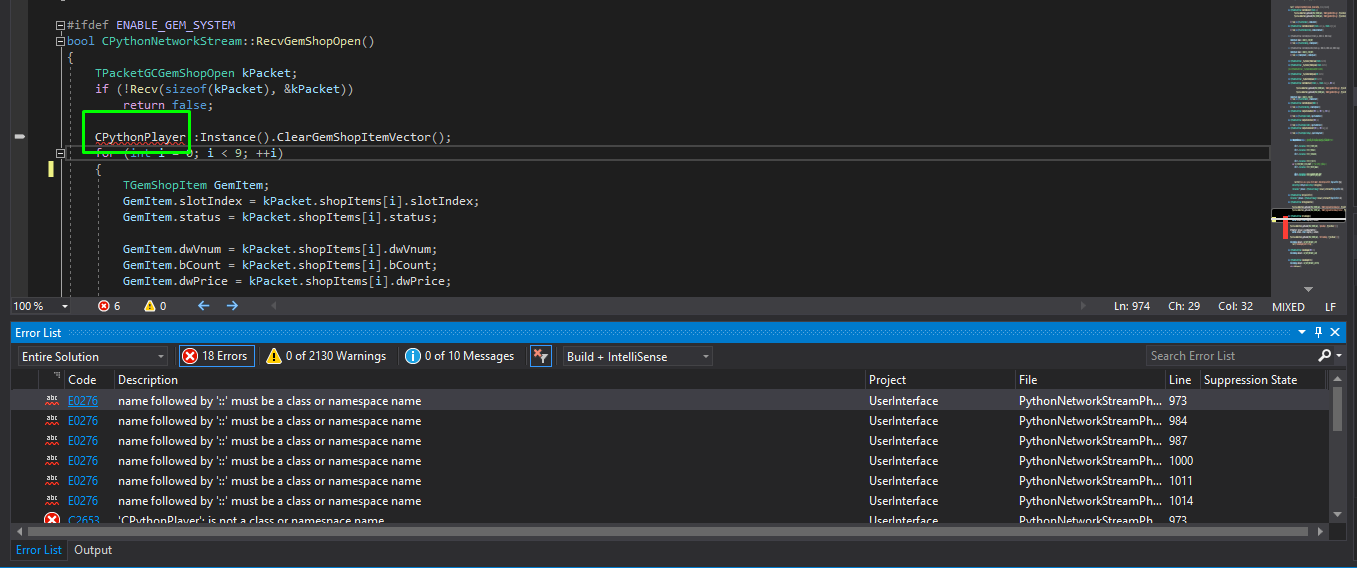This screenshot has width=1357, height=568.
Task: Navigate to previous issue with left arrow
Action: tap(203, 306)
